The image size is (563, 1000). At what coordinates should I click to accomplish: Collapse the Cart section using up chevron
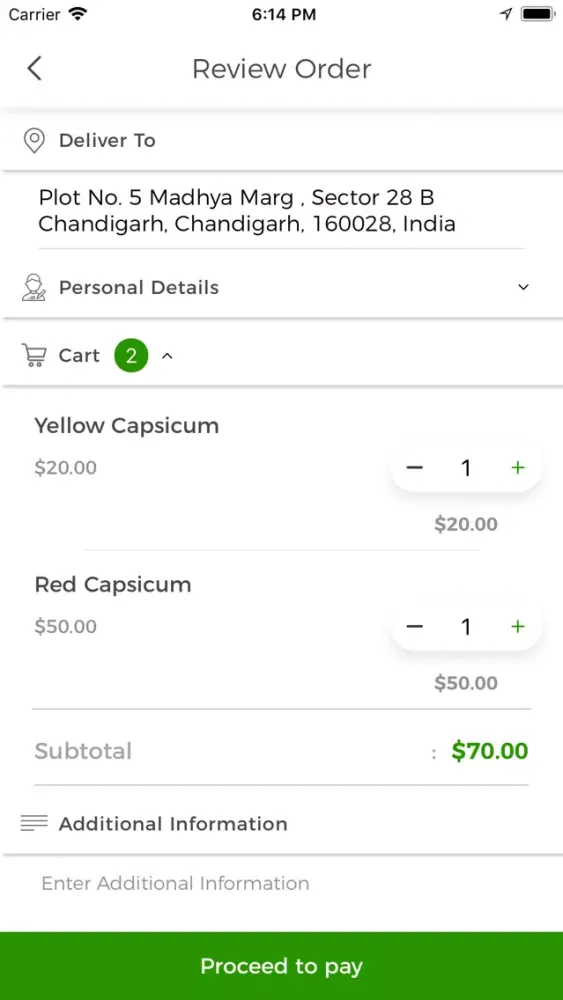167,356
